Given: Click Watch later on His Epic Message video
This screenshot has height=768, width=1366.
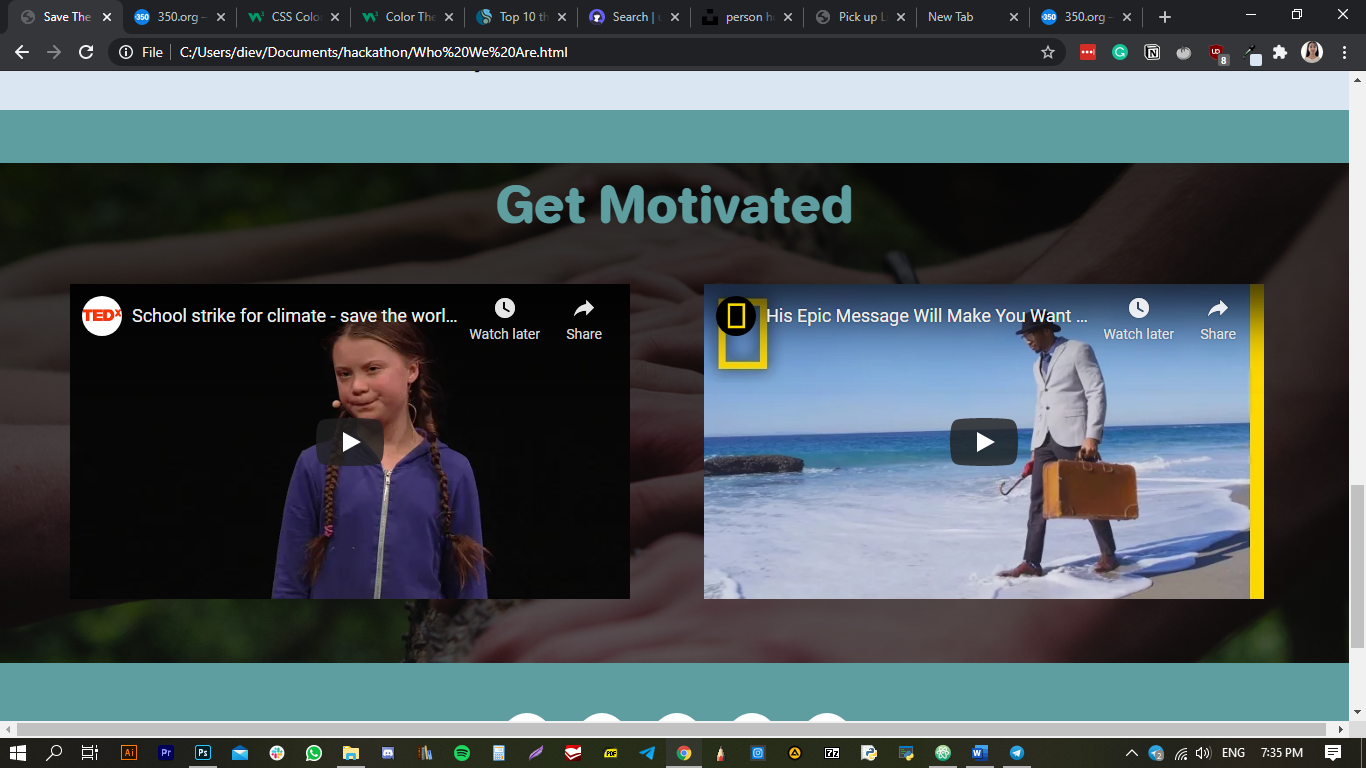Looking at the screenshot, I should [x=1138, y=320].
